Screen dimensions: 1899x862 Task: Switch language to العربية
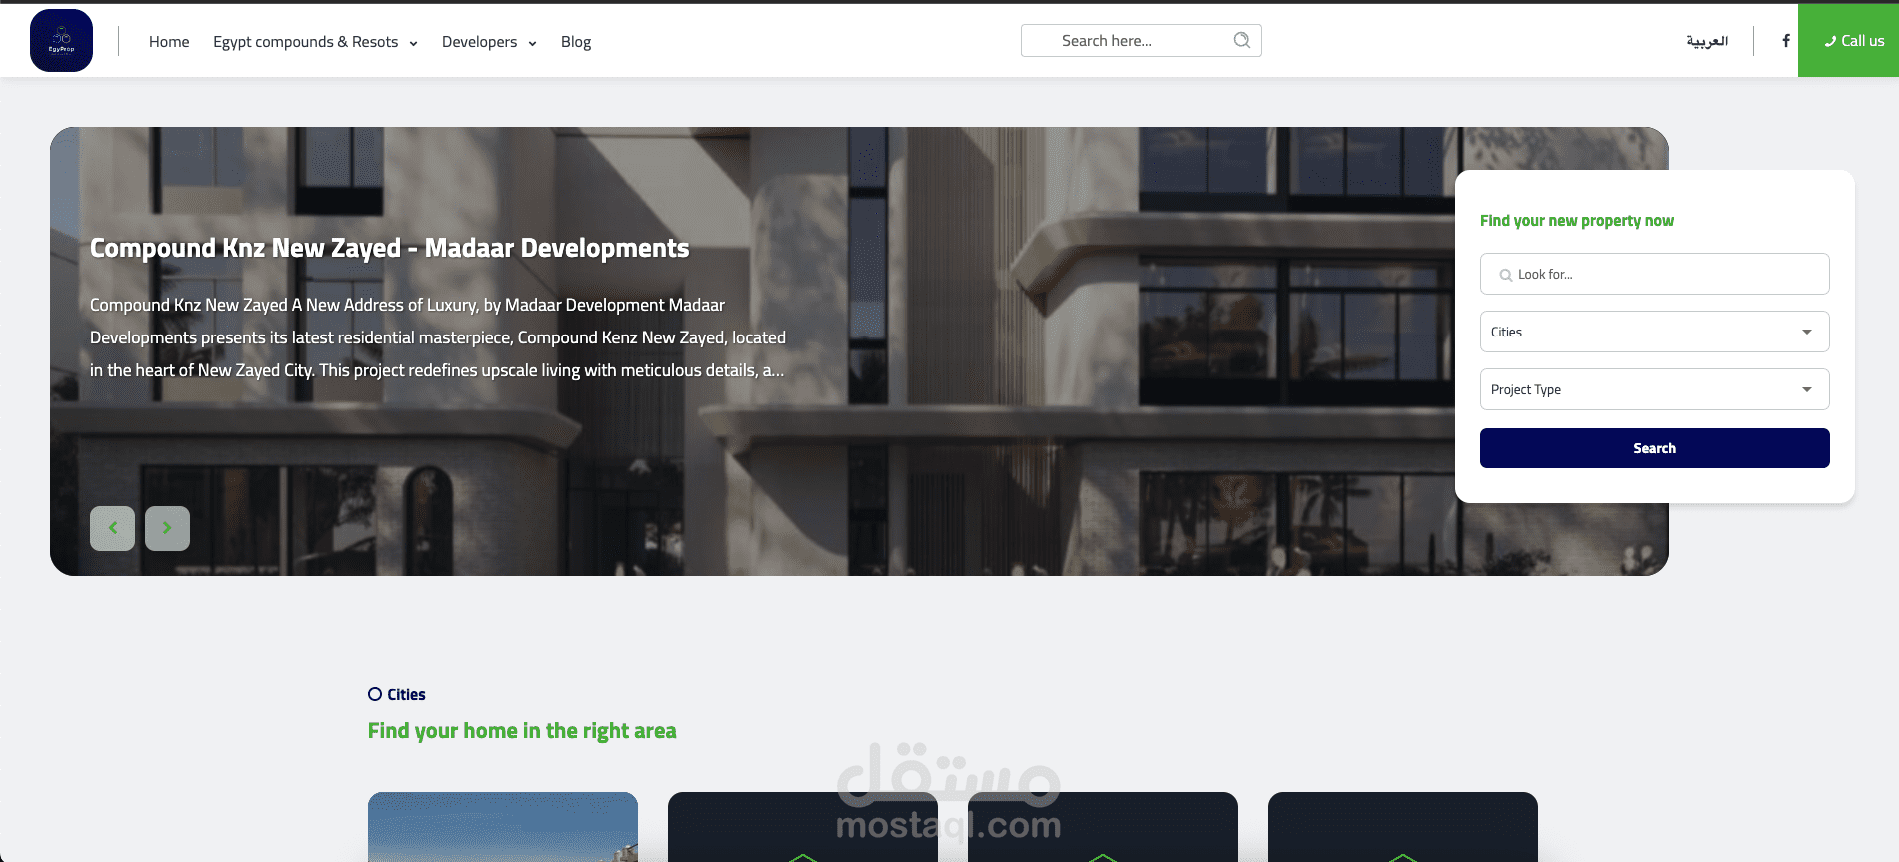click(x=1707, y=41)
